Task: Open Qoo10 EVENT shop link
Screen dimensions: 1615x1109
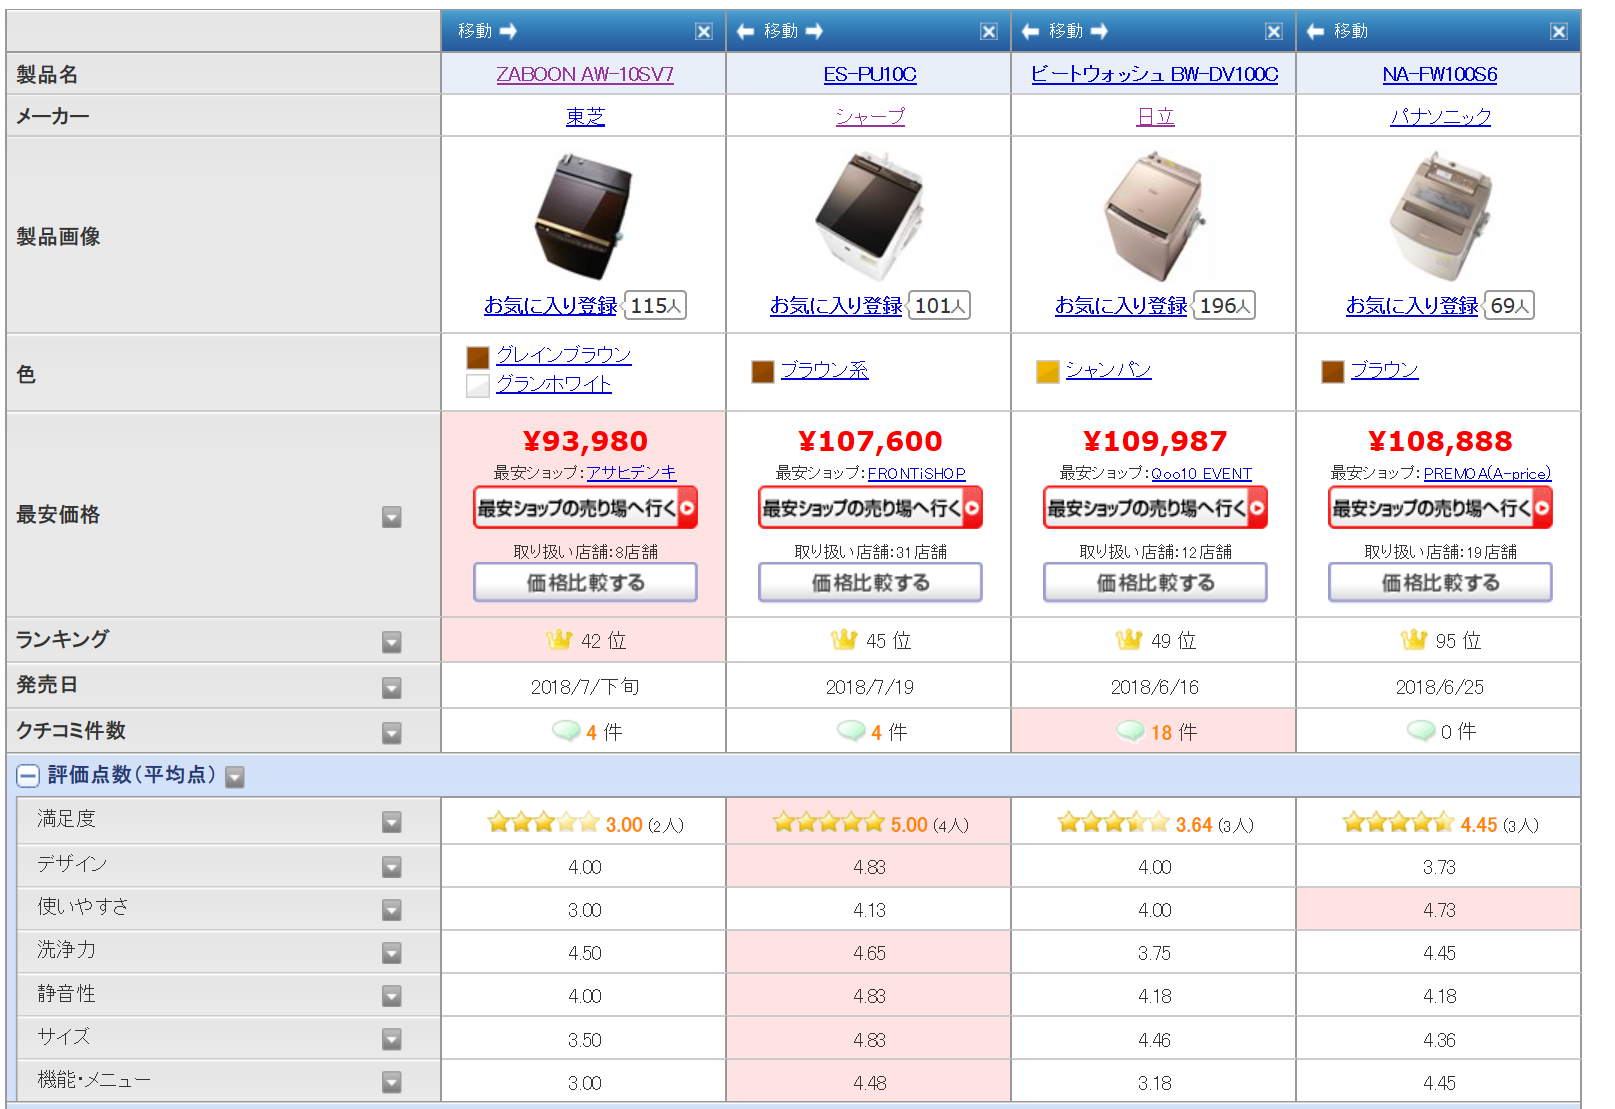Action: (x=1201, y=473)
